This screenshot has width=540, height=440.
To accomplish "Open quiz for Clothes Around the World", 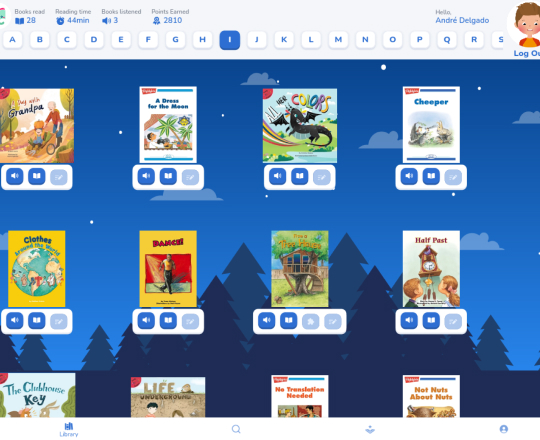I will pyautogui.click(x=59, y=322).
